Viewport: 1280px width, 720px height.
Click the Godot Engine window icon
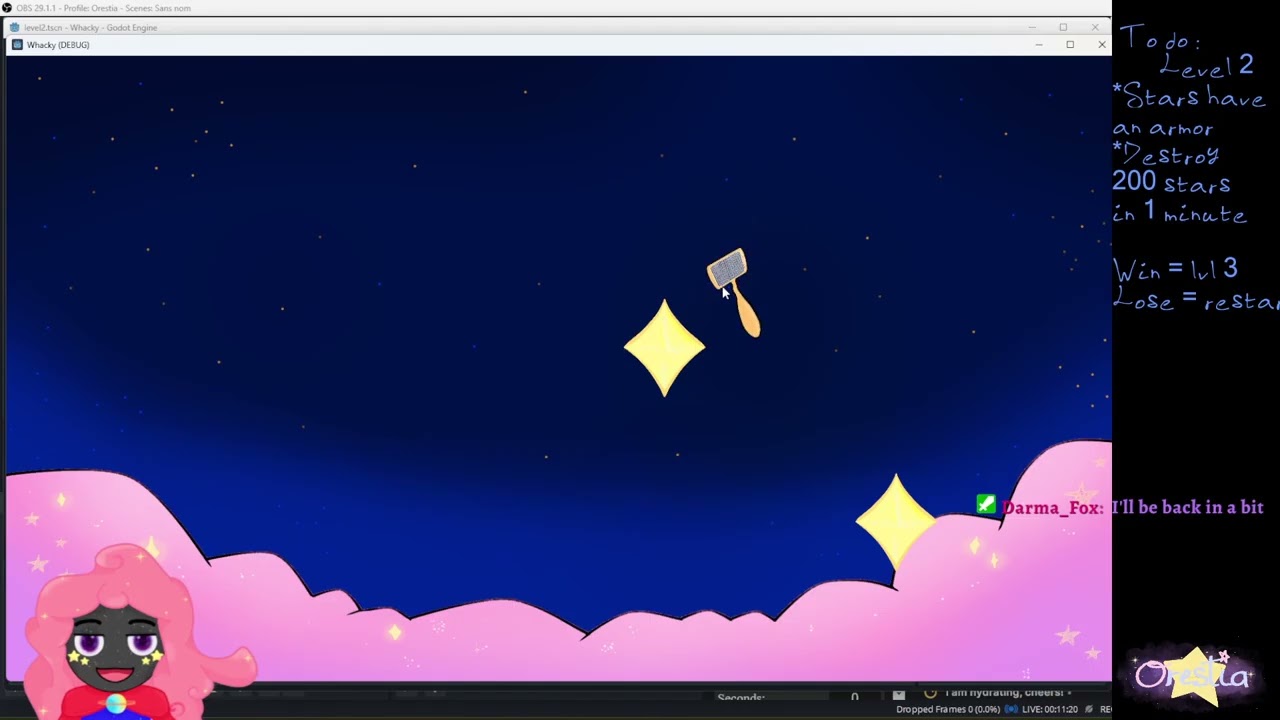(x=14, y=27)
